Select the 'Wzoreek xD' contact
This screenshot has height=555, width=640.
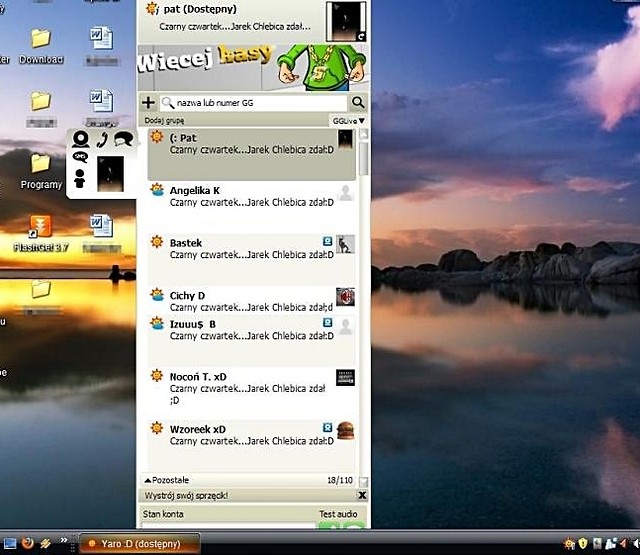click(251, 445)
